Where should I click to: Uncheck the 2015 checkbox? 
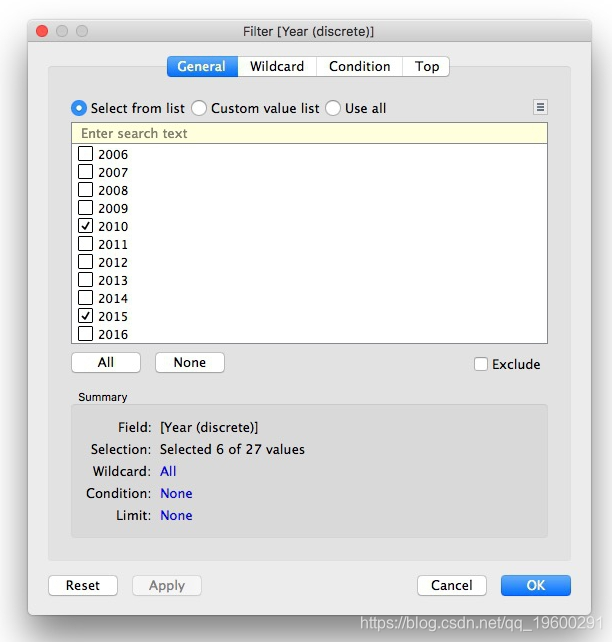pos(85,316)
